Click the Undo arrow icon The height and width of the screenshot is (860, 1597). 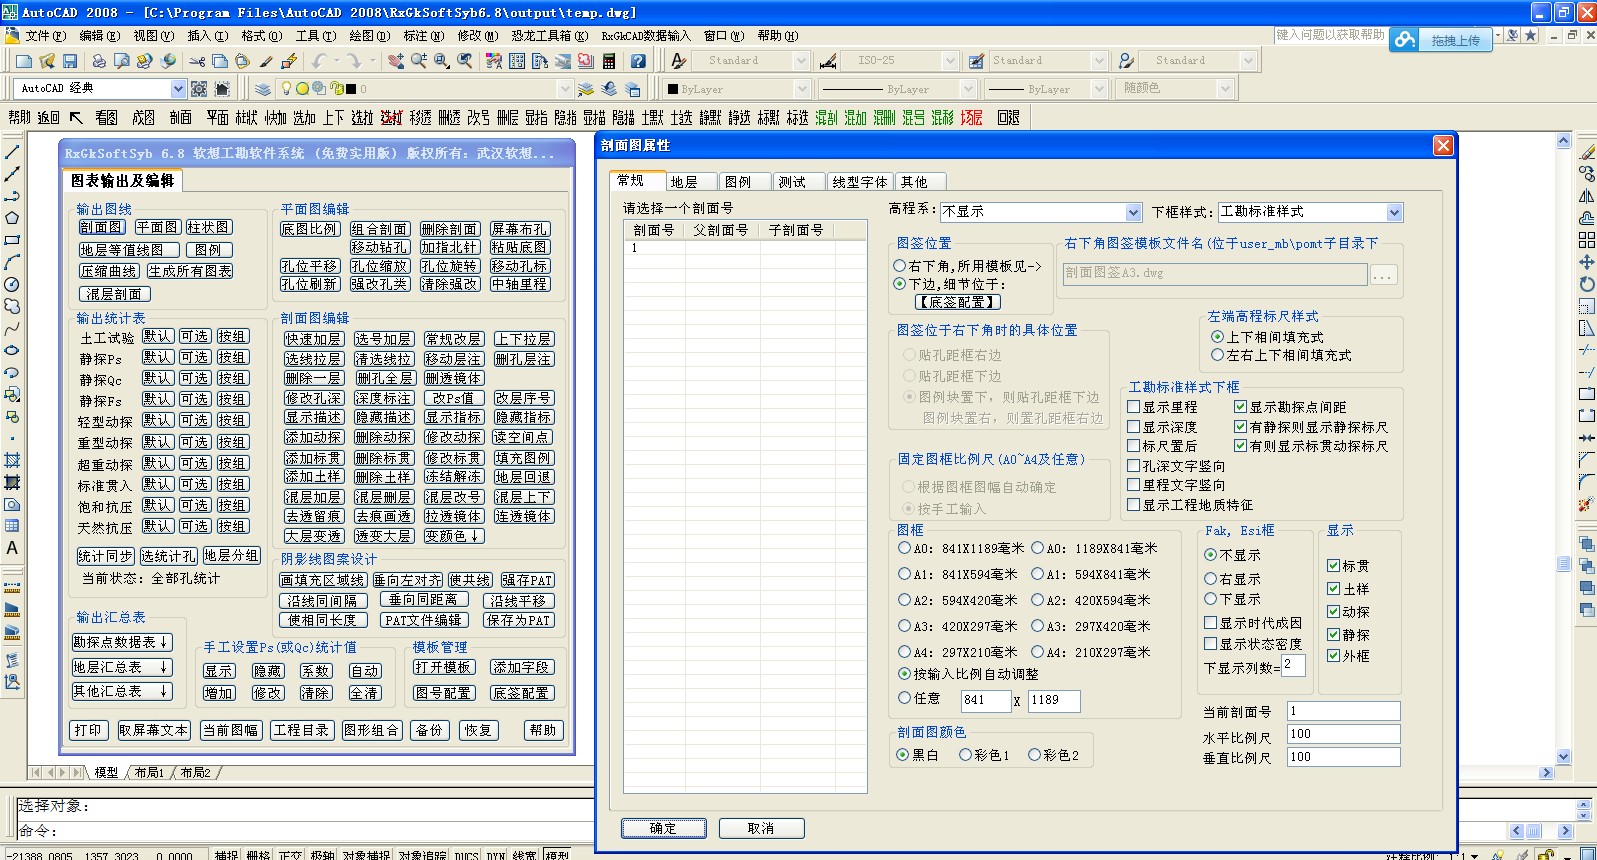pyautogui.click(x=318, y=61)
